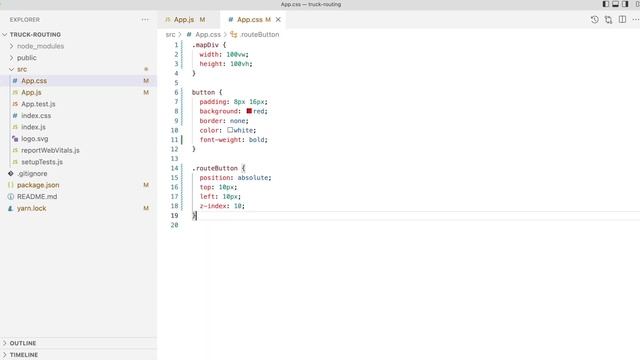Viewport: 640px width, 360px height.
Task: Click the package.json braces icon
Action: tap(11, 185)
